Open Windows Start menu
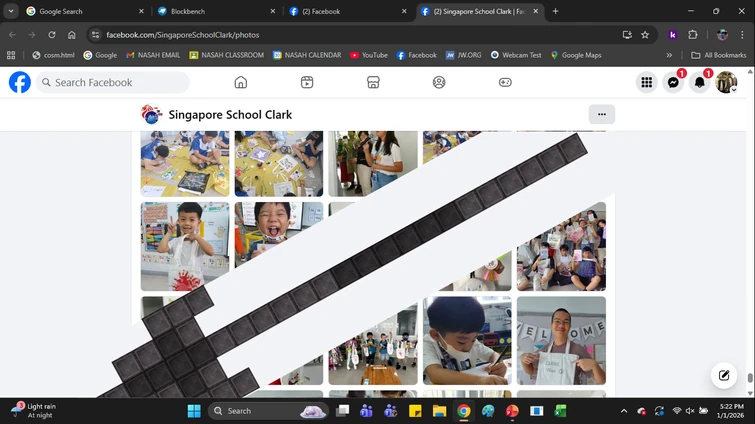The height and width of the screenshot is (424, 755). (194, 411)
